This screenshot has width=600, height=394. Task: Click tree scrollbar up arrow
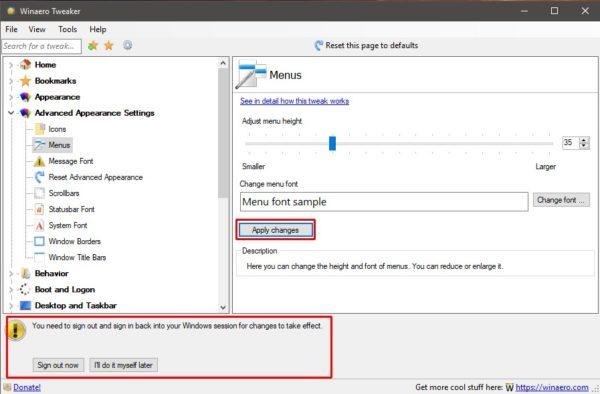(223, 63)
